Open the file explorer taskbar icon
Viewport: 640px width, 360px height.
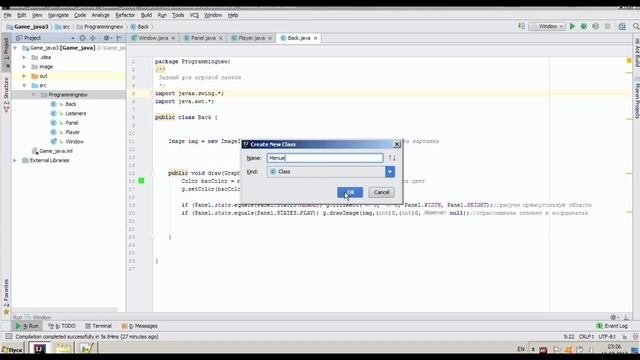[63, 349]
